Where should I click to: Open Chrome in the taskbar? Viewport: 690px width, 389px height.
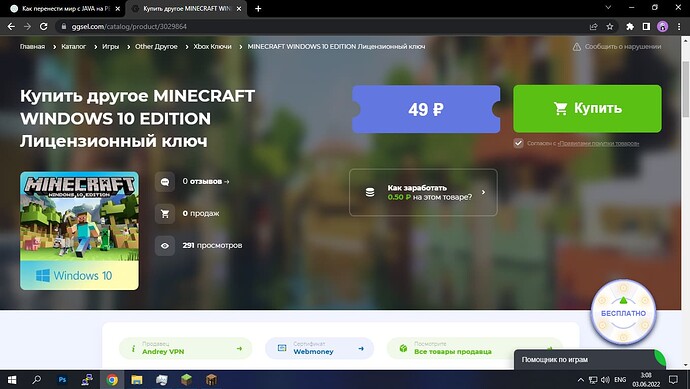(x=112, y=379)
